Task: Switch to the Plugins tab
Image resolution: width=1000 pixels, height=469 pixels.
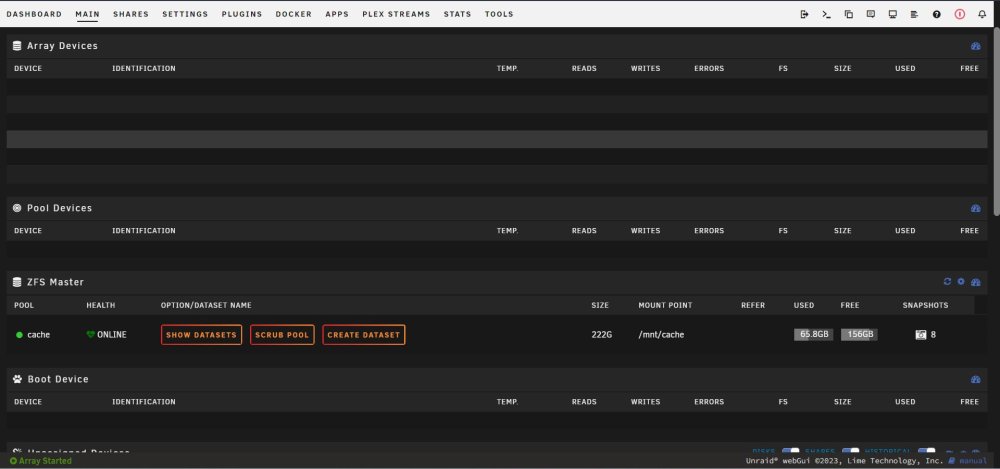Action: tap(242, 14)
